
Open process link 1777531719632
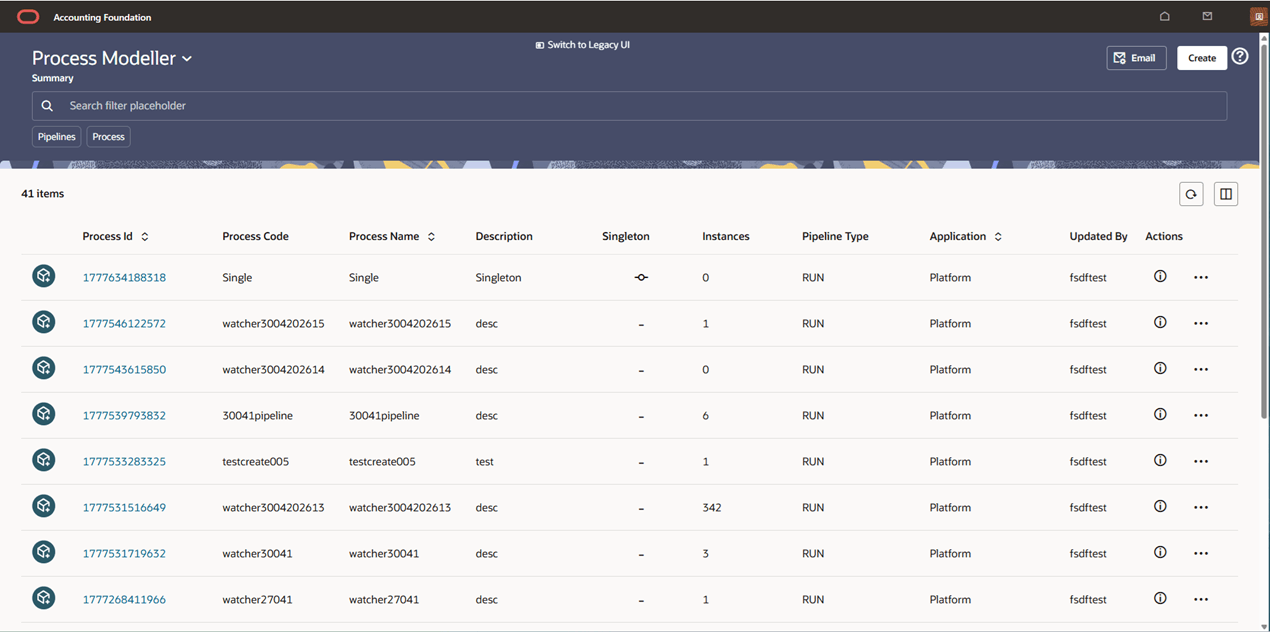point(124,553)
